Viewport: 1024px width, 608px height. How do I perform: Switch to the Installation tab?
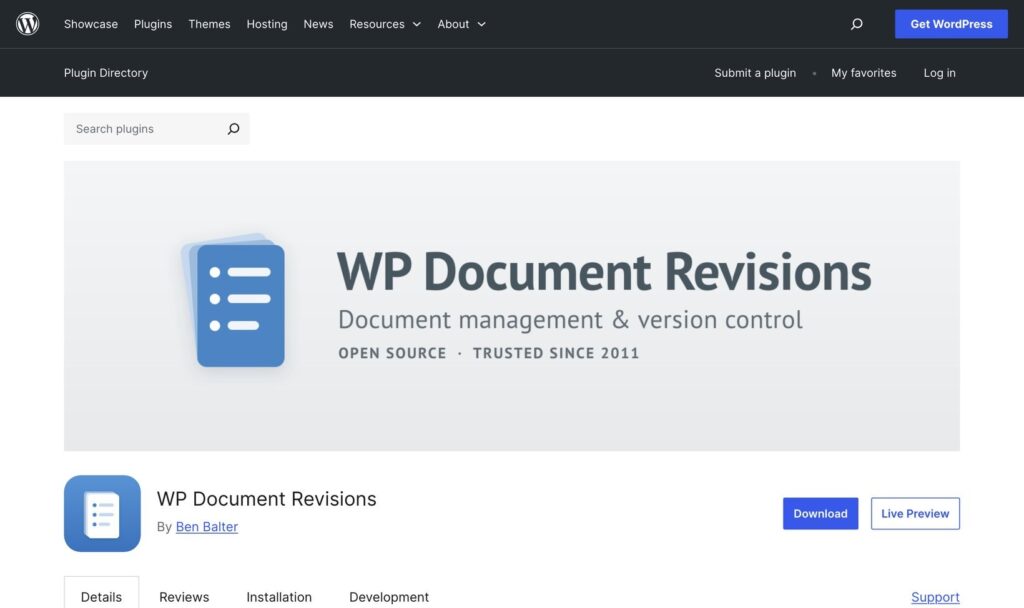[x=279, y=596]
